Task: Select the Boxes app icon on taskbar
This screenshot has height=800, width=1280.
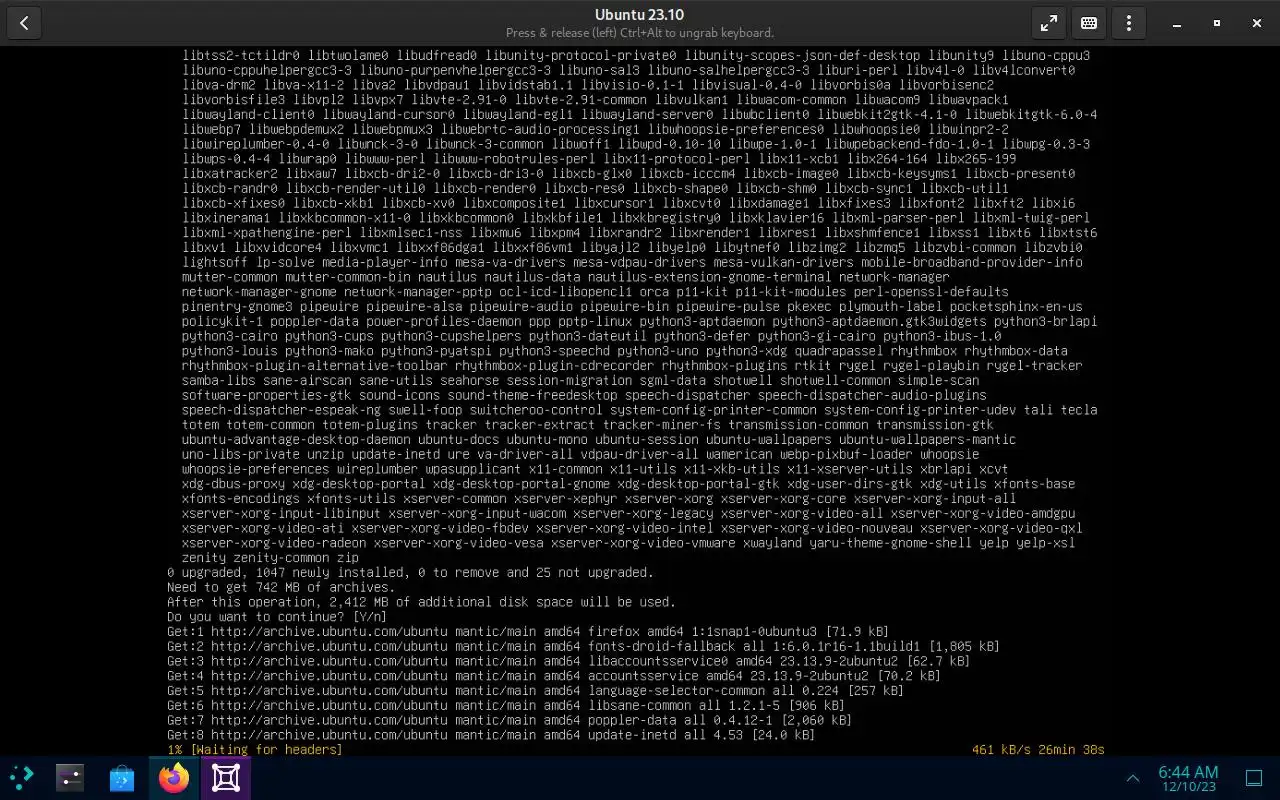Action: coord(226,778)
